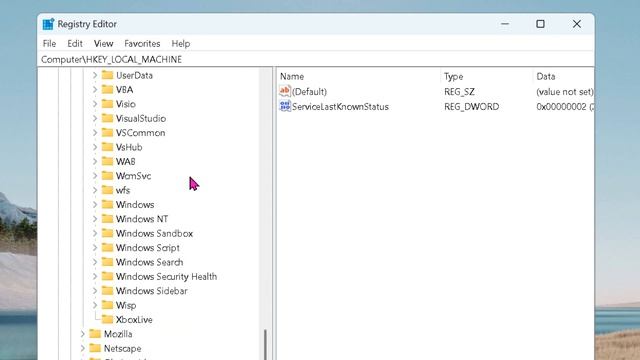Select the wfs folder icon
640x360 pixels.
107,190
